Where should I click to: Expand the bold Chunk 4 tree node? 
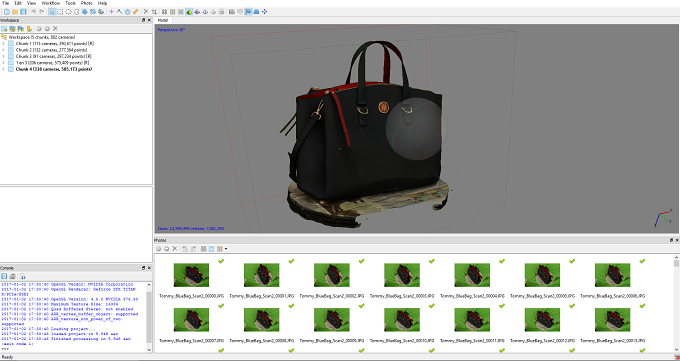coord(3,69)
